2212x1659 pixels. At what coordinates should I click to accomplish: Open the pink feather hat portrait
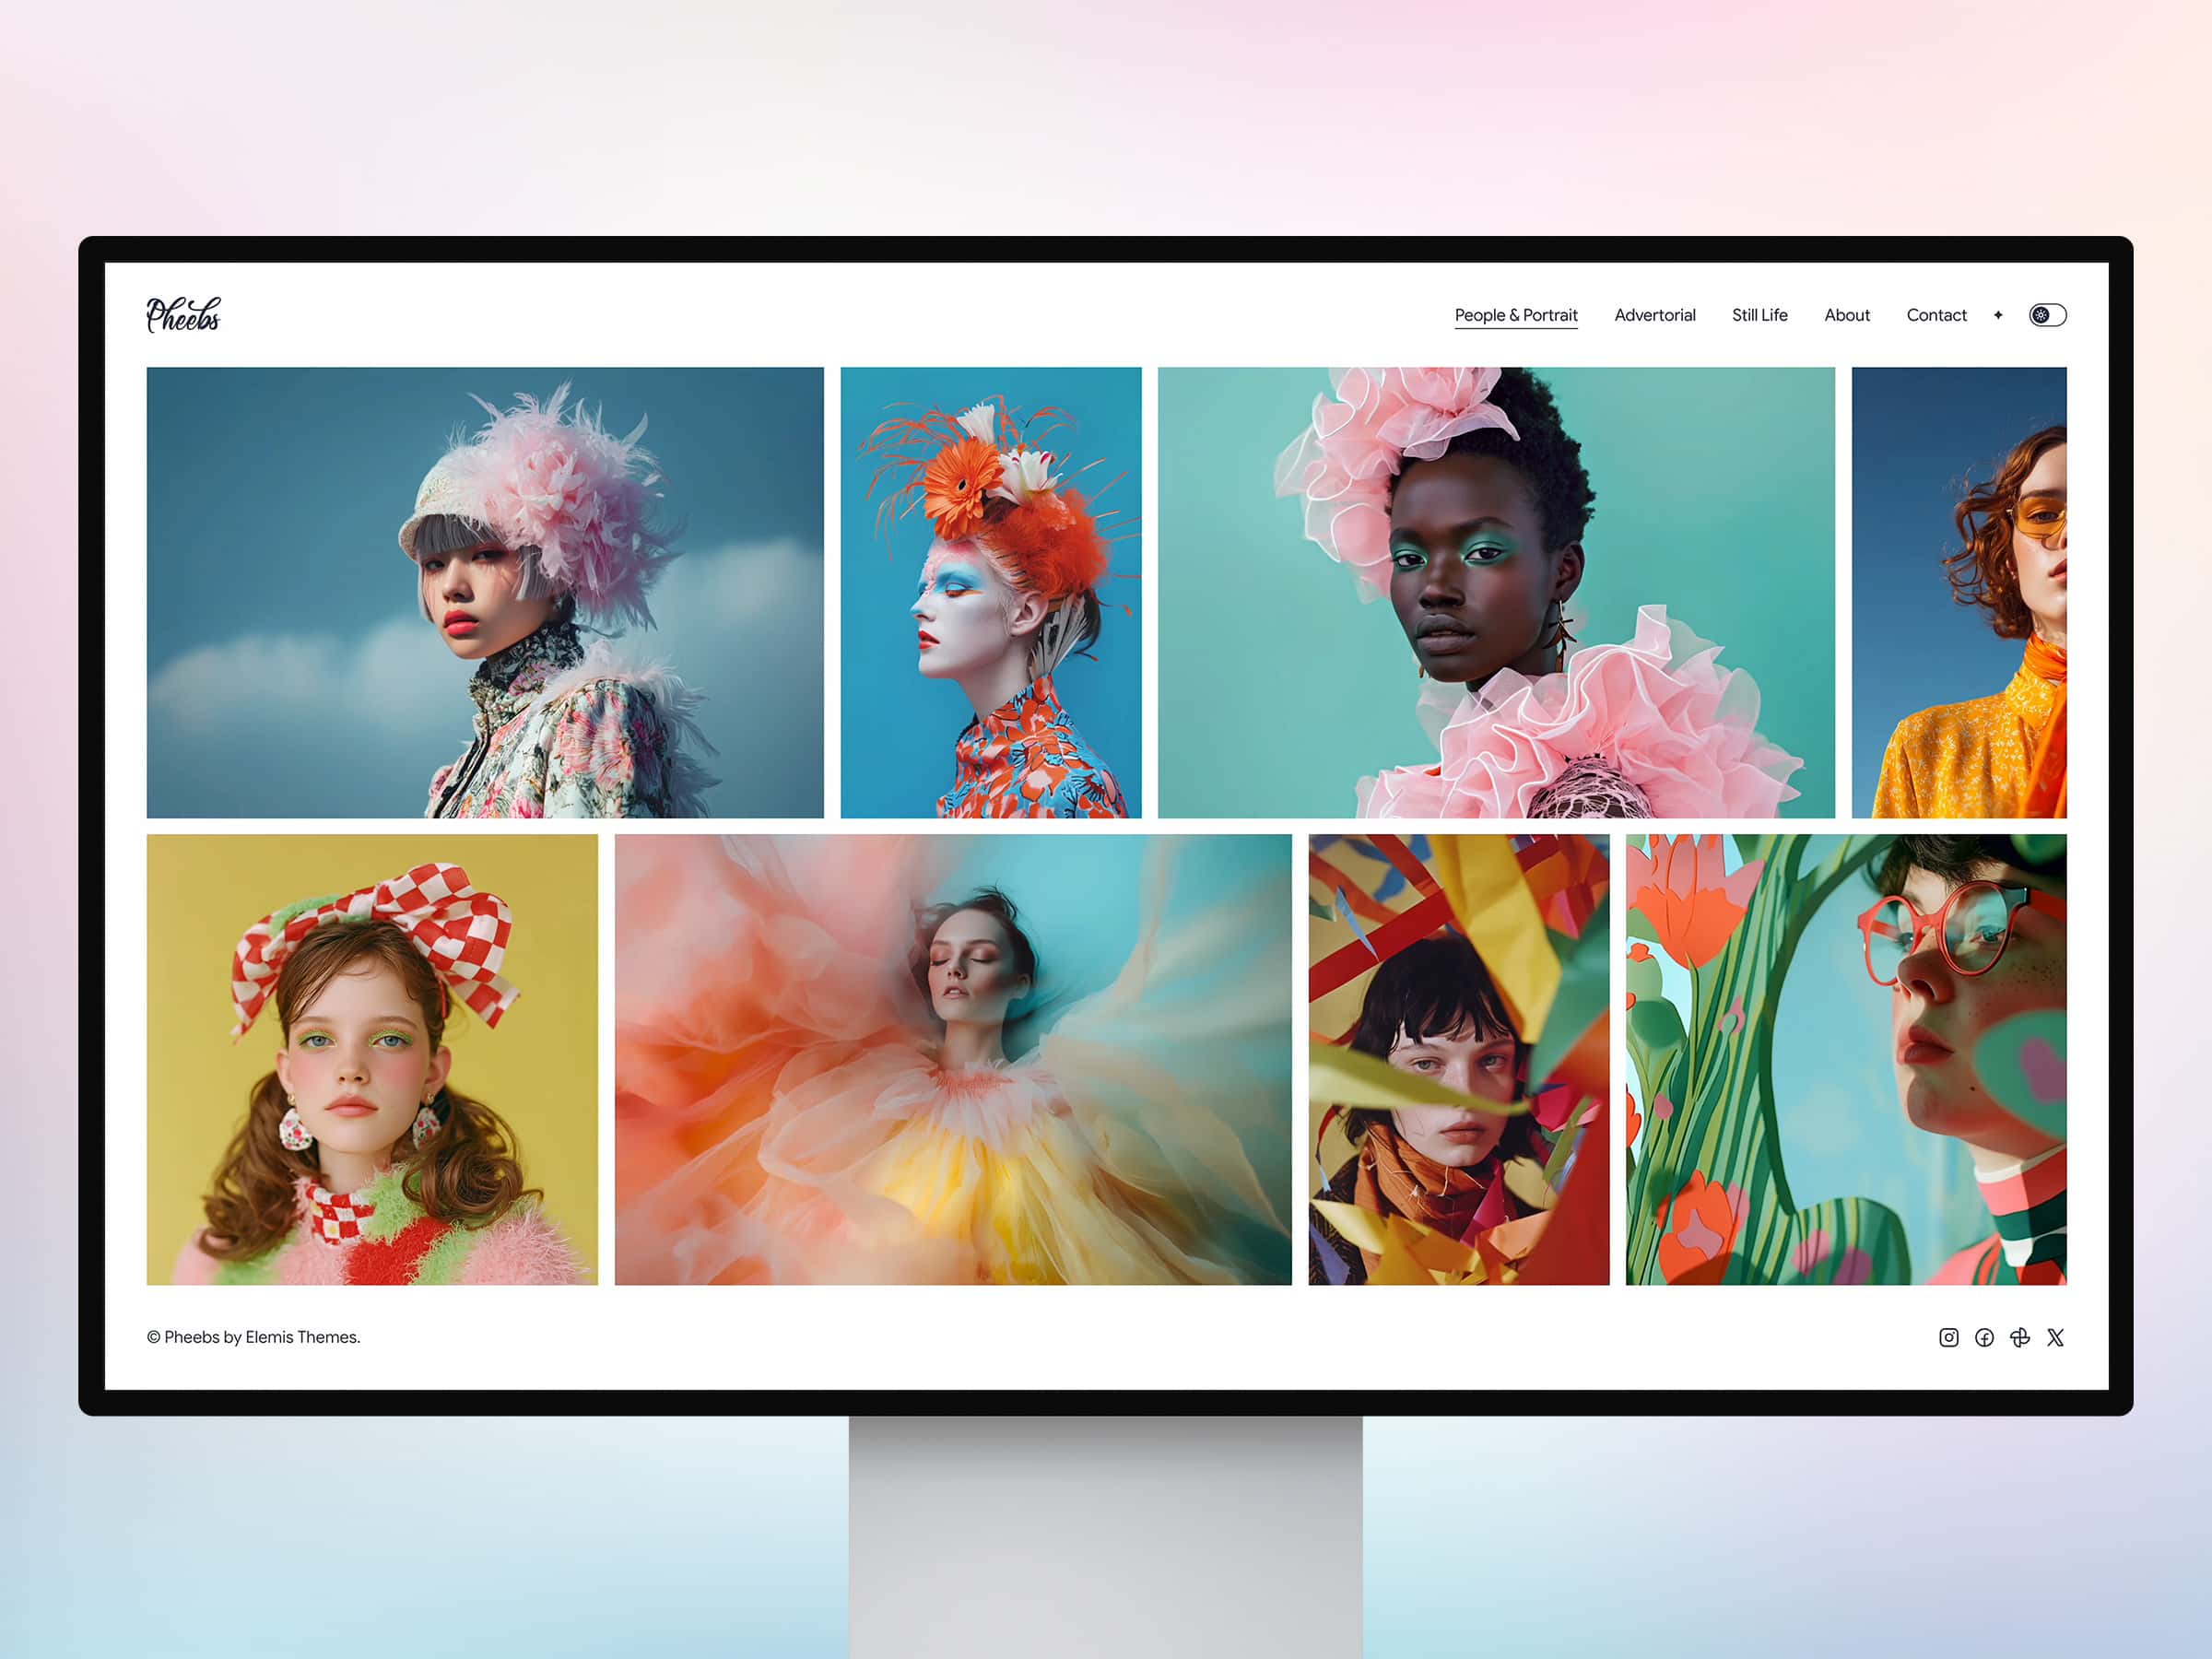485,592
